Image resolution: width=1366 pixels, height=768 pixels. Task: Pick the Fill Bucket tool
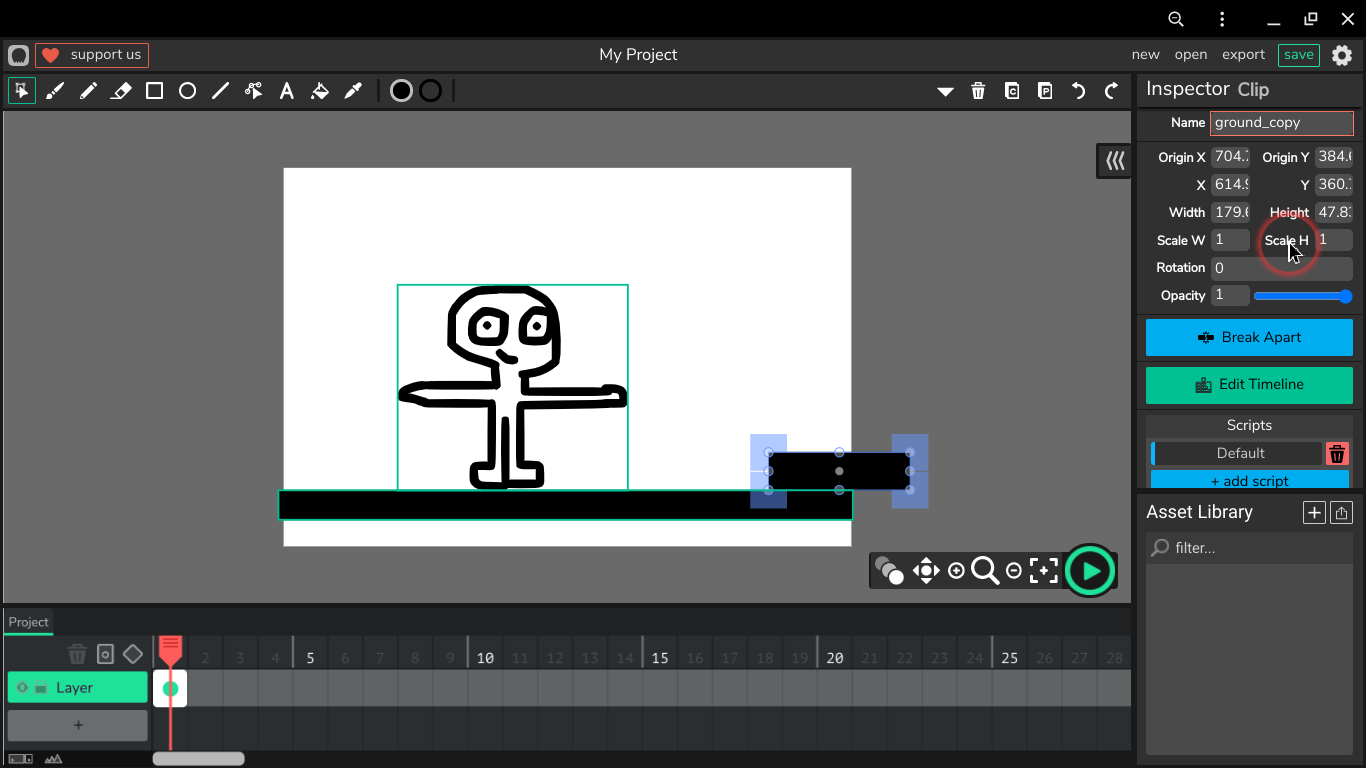pos(320,91)
